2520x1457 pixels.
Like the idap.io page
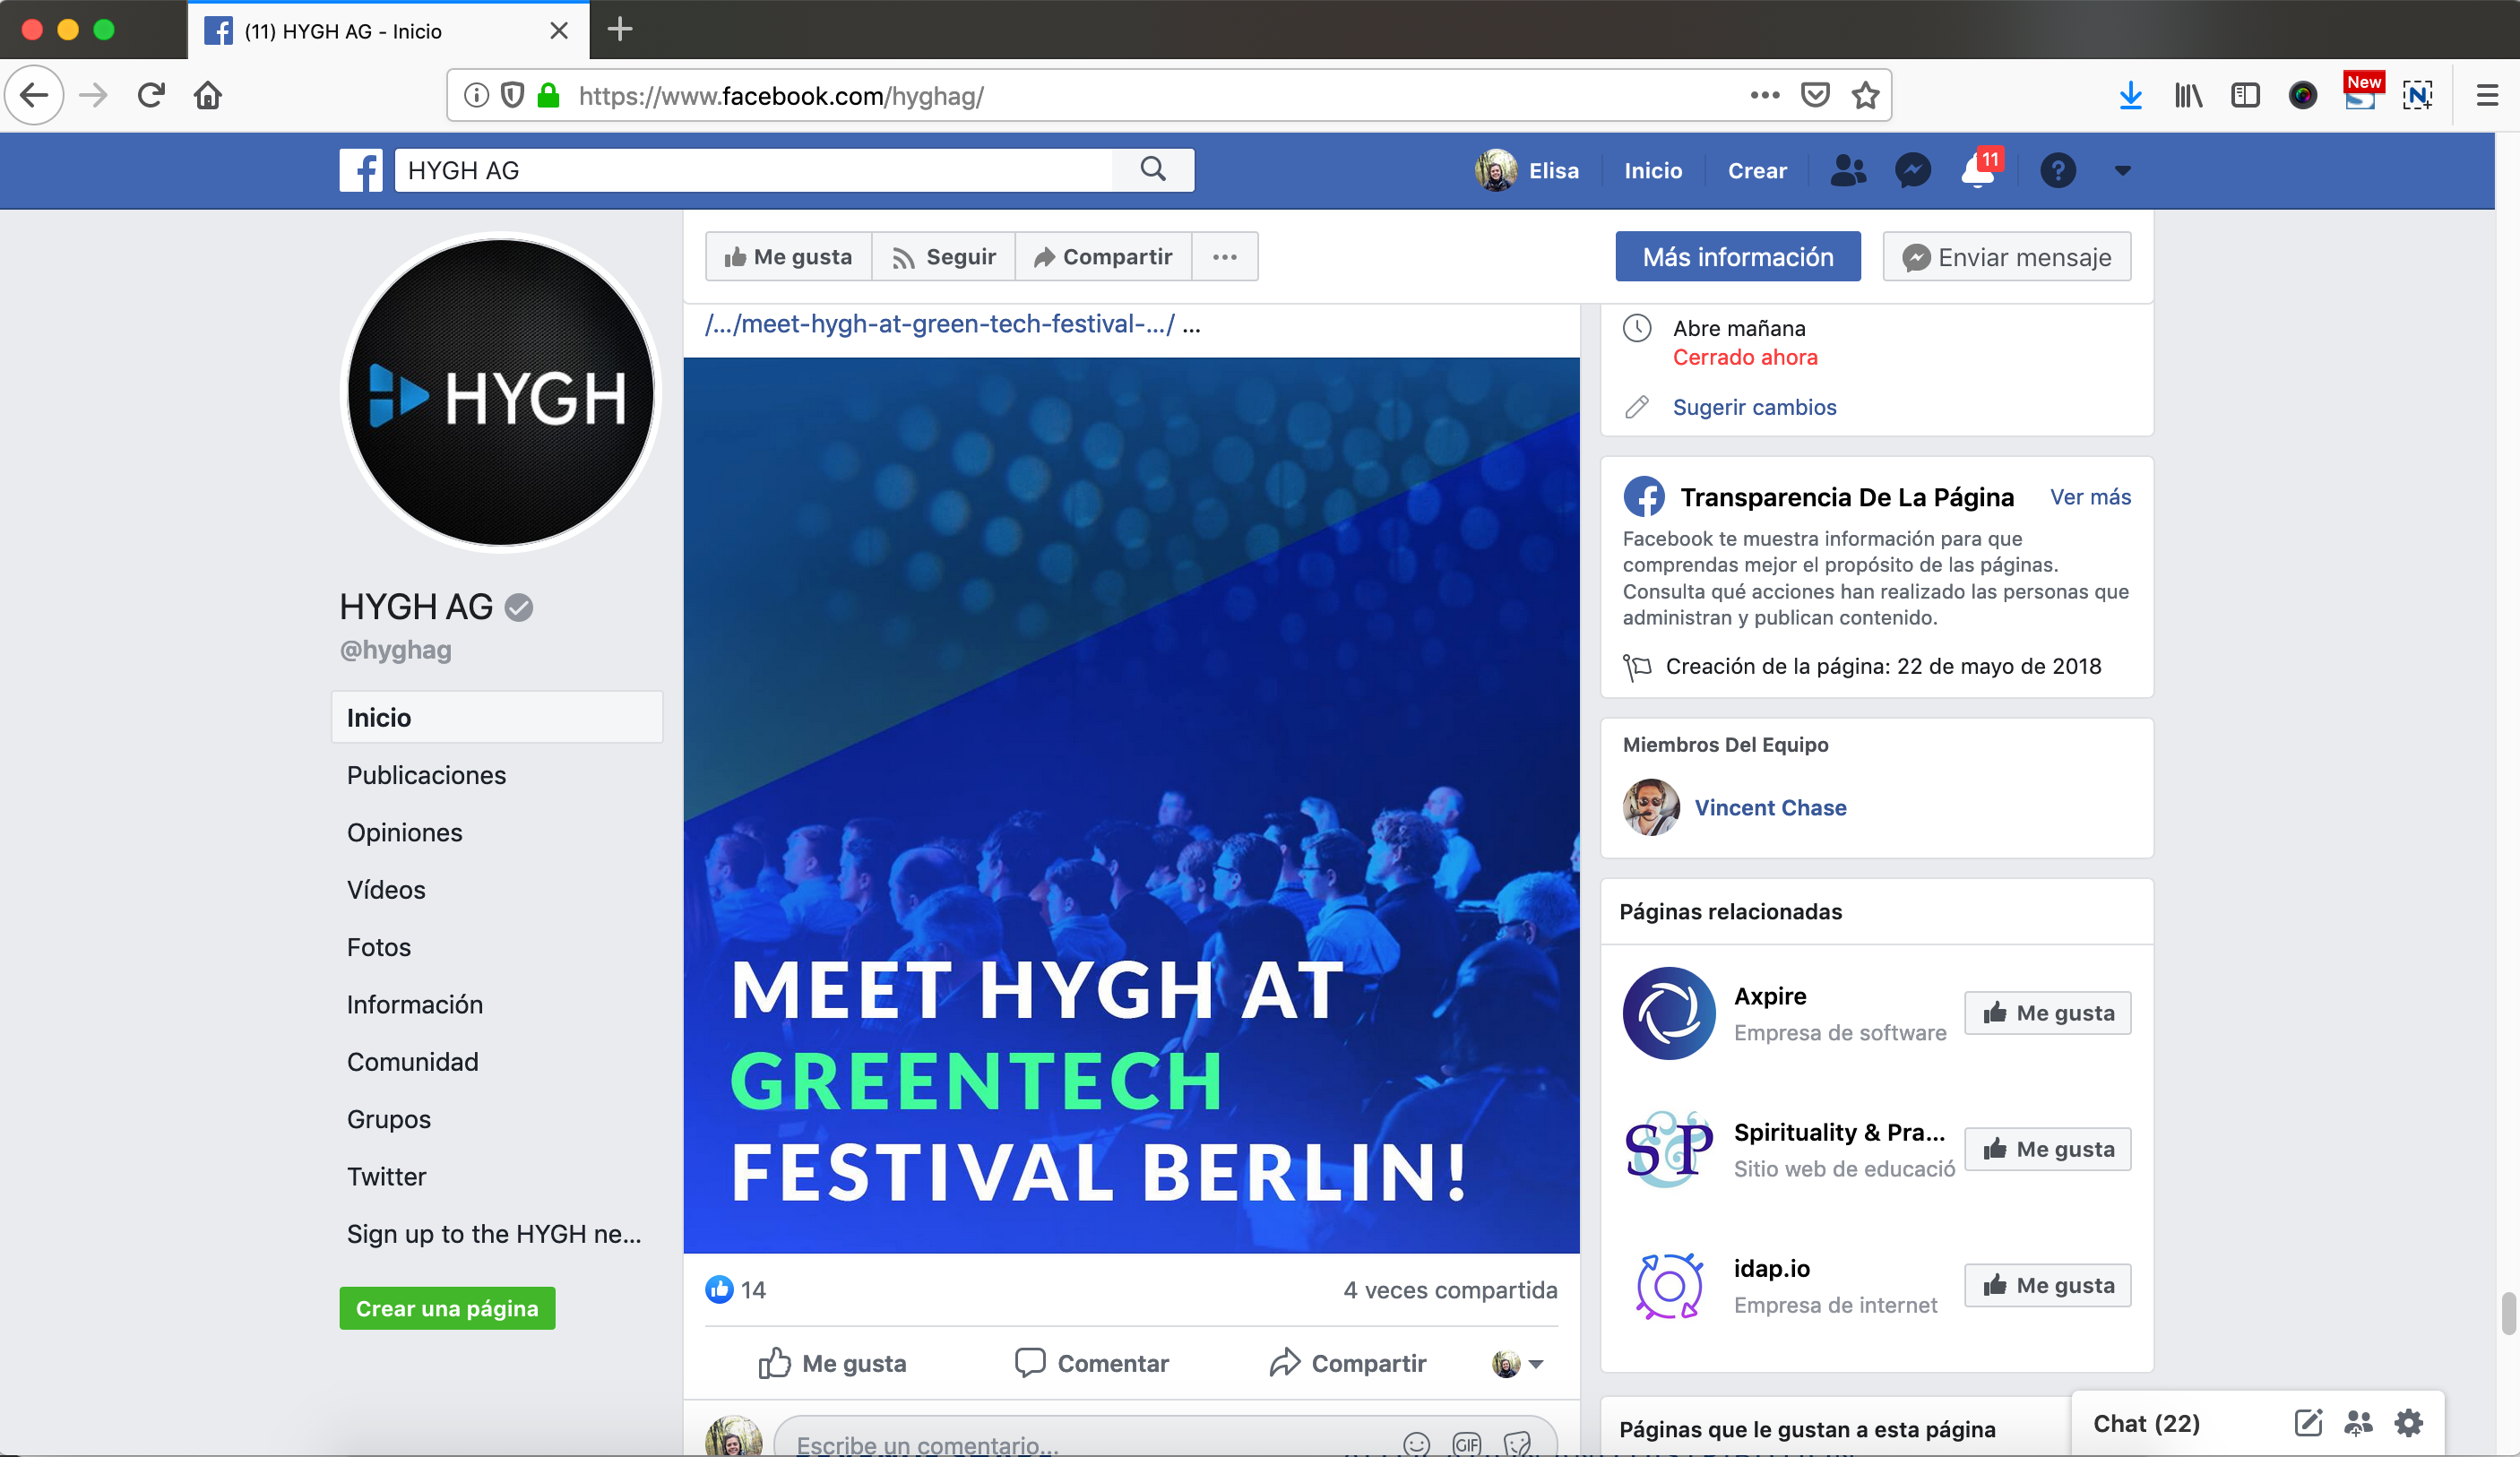click(x=2048, y=1285)
